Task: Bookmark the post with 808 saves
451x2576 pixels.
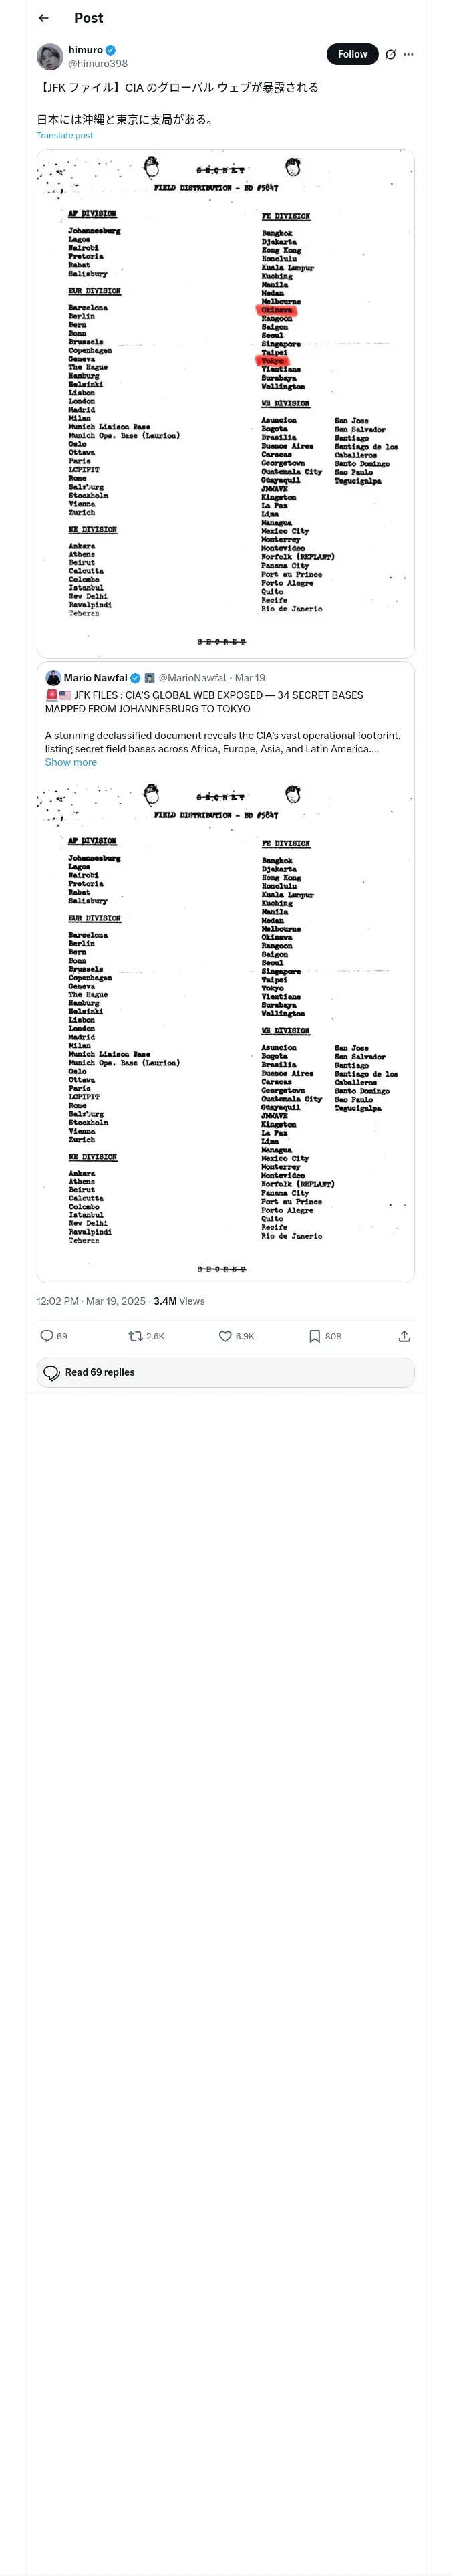Action: click(314, 1336)
